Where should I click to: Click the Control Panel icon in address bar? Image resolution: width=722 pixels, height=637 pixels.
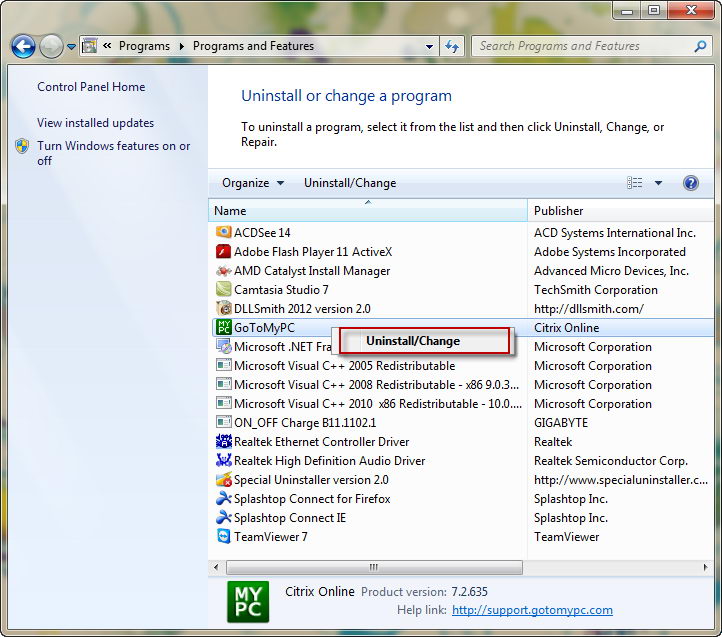(89, 46)
